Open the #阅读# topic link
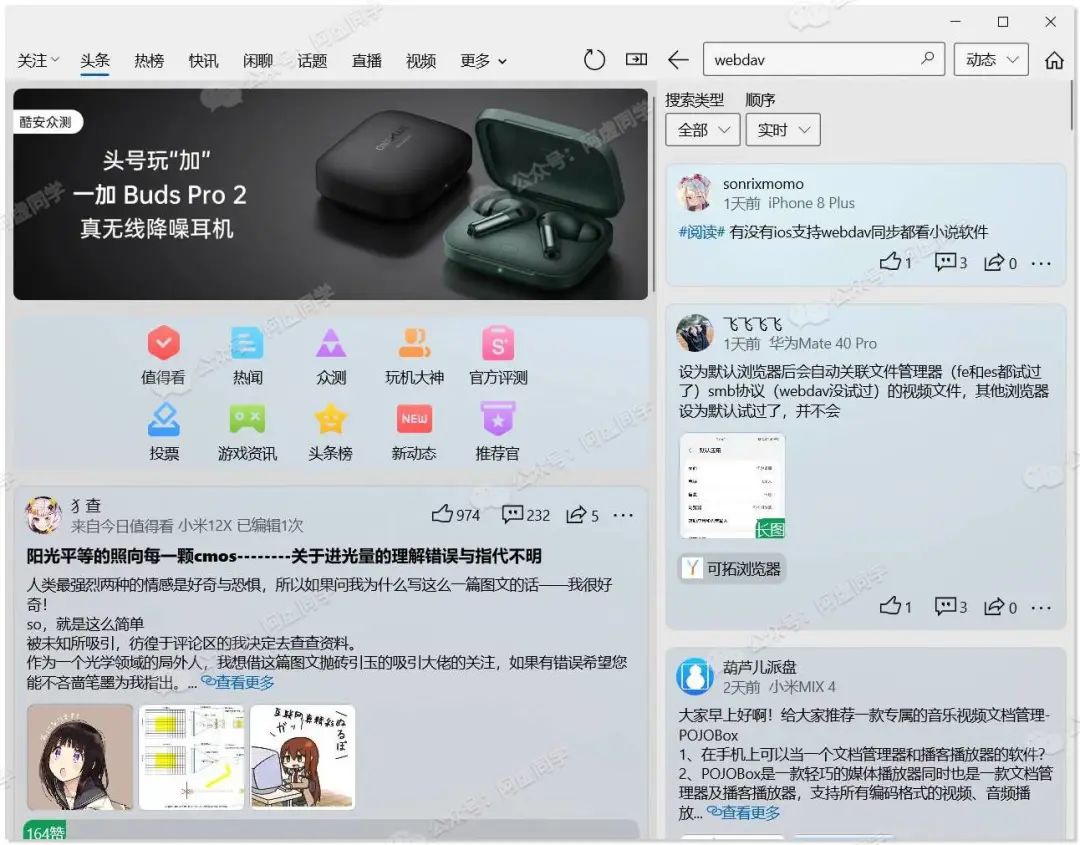The image size is (1080, 845). pos(701,232)
